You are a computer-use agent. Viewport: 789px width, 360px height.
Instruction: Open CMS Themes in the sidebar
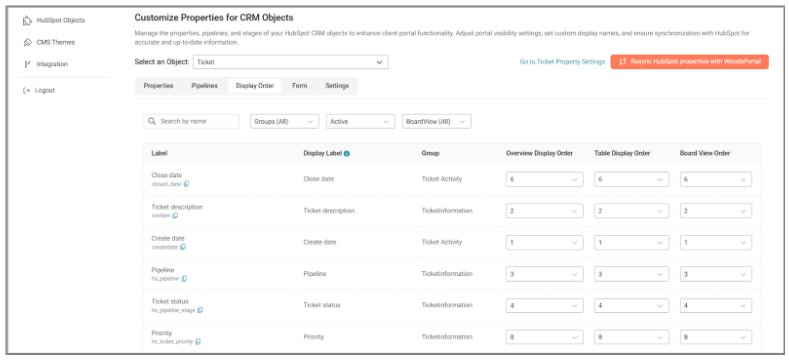[56, 42]
